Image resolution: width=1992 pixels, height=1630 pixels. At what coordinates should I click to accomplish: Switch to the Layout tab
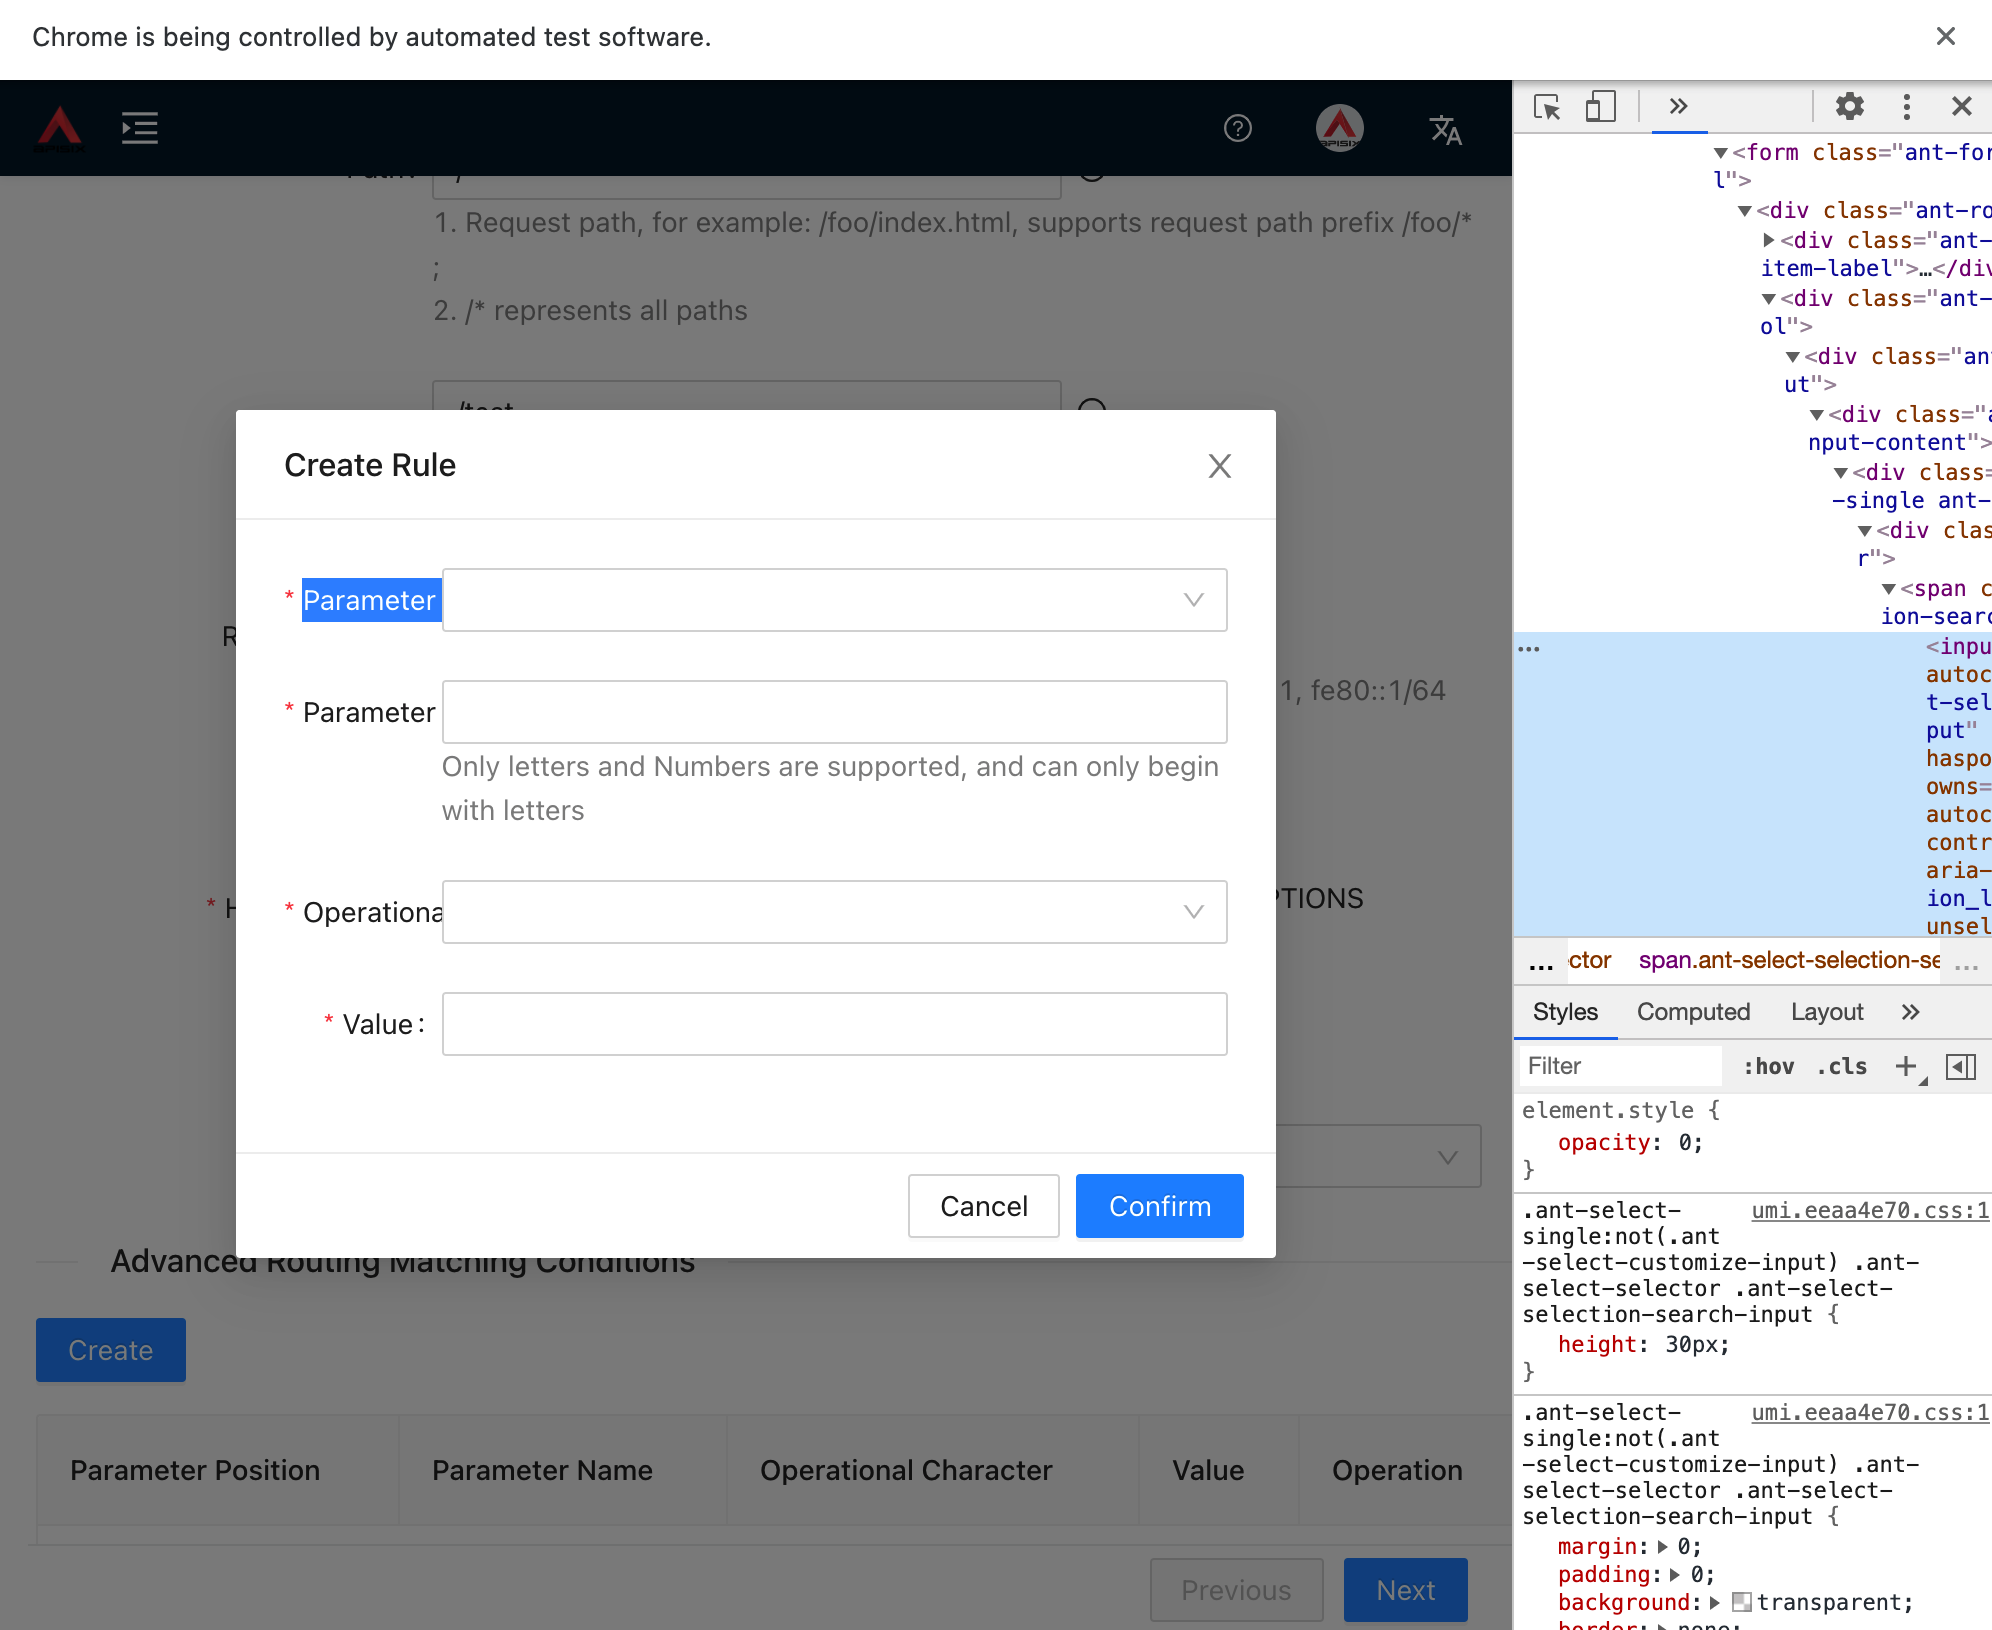click(x=1827, y=1012)
